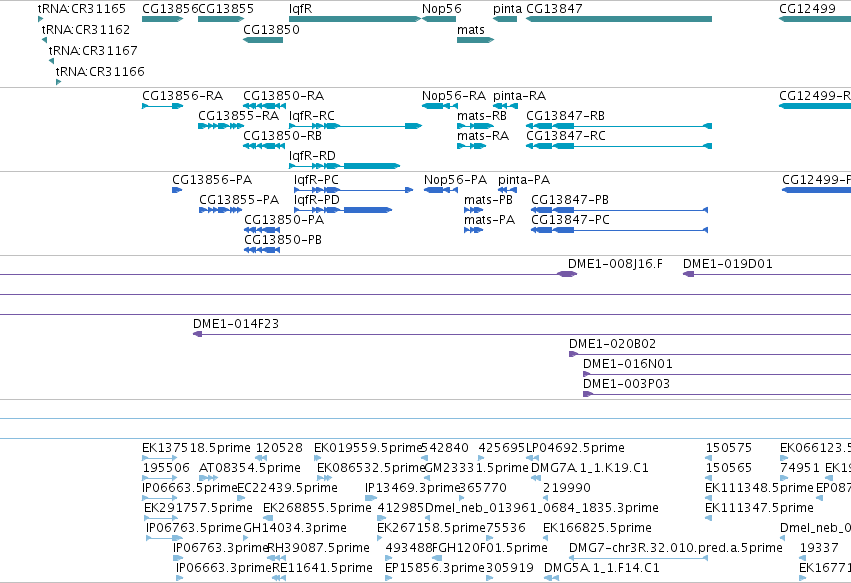Image resolution: width=851 pixels, height=583 pixels.
Task: Click transcript CG13850-RB
Action: click(x=264, y=146)
